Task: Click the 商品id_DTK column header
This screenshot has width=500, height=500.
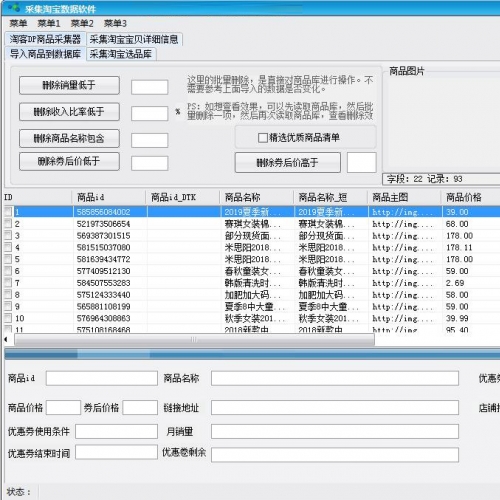Action: 182,197
